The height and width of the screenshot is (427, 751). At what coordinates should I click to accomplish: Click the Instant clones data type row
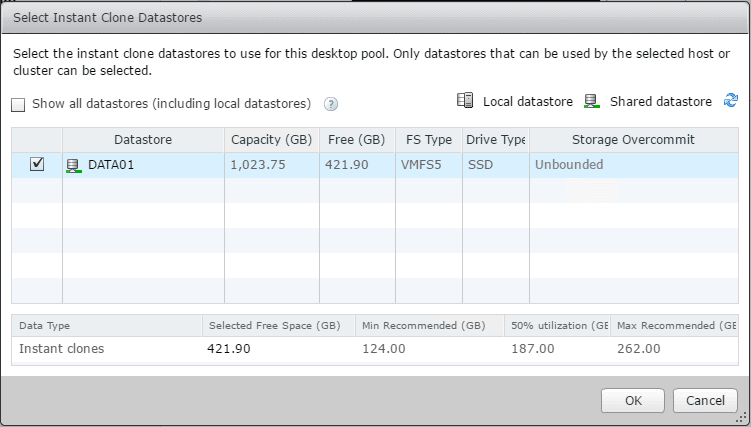pyautogui.click(x=62, y=349)
